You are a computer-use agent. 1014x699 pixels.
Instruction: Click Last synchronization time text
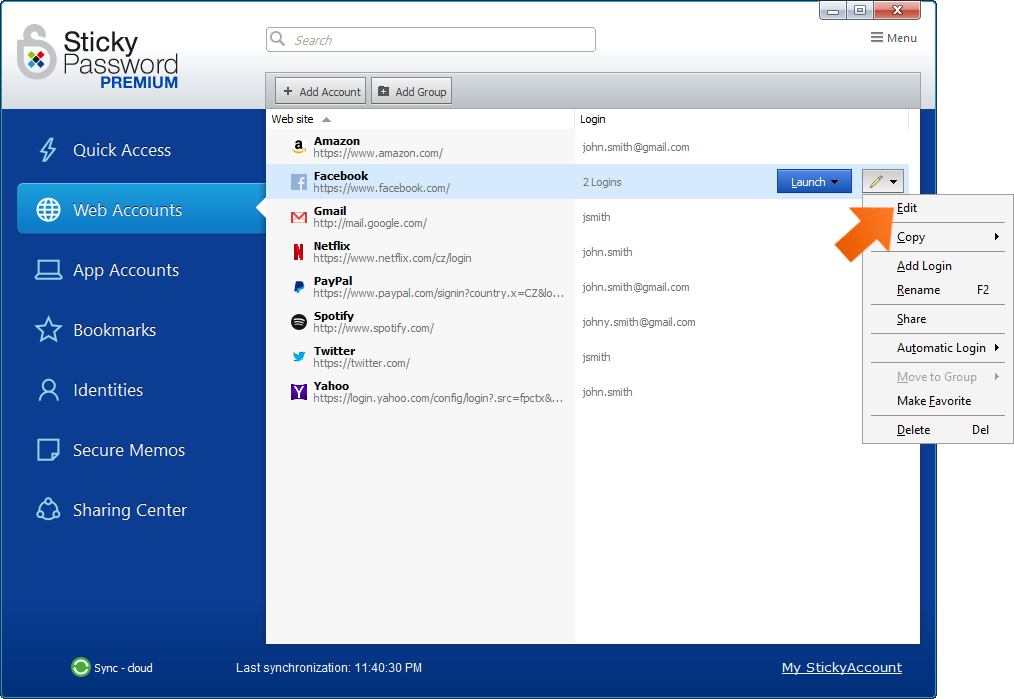[x=329, y=667]
